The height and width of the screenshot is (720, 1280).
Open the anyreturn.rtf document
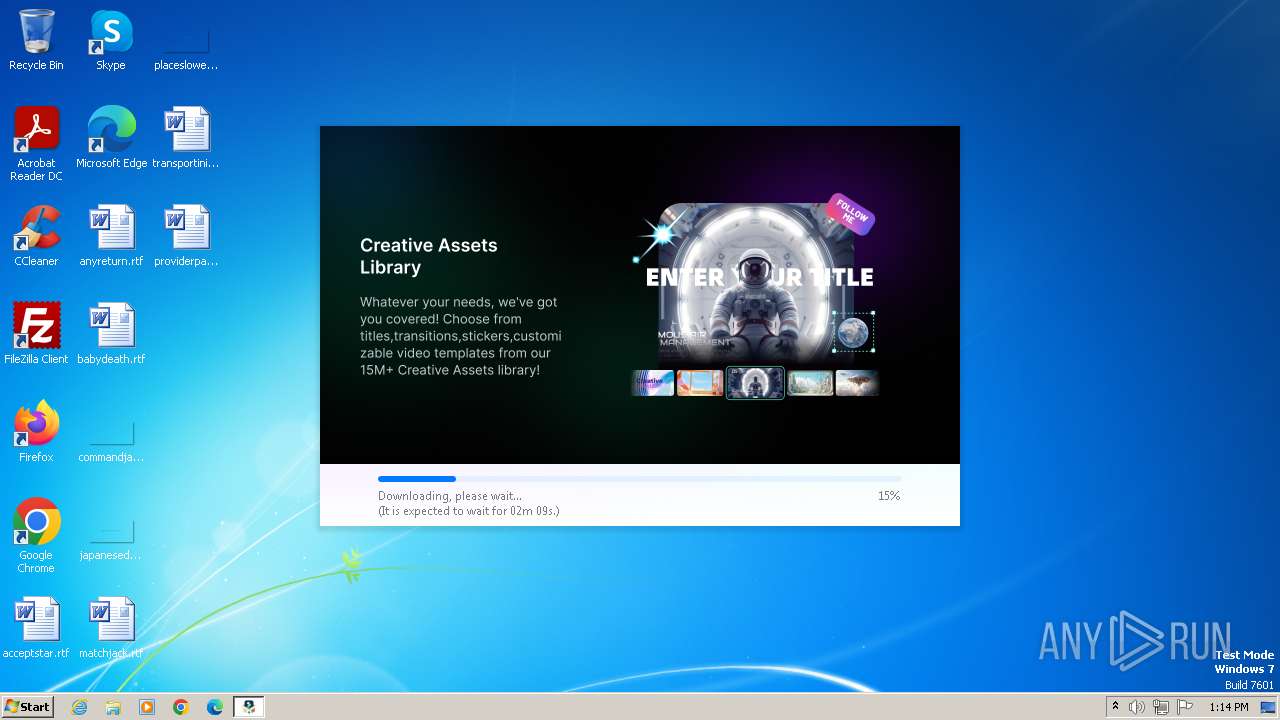pyautogui.click(x=111, y=236)
